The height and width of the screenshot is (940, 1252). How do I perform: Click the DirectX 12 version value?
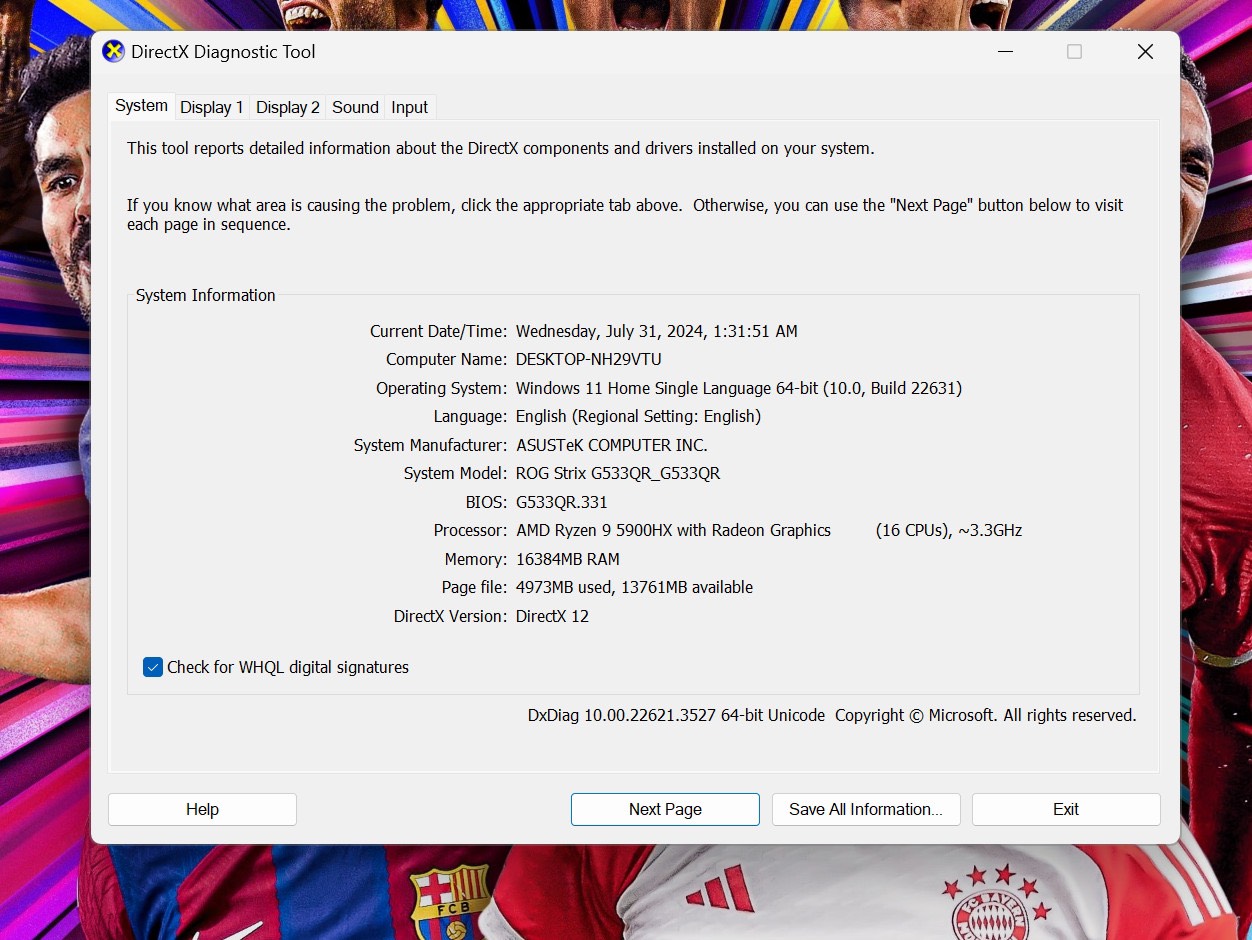[552, 616]
